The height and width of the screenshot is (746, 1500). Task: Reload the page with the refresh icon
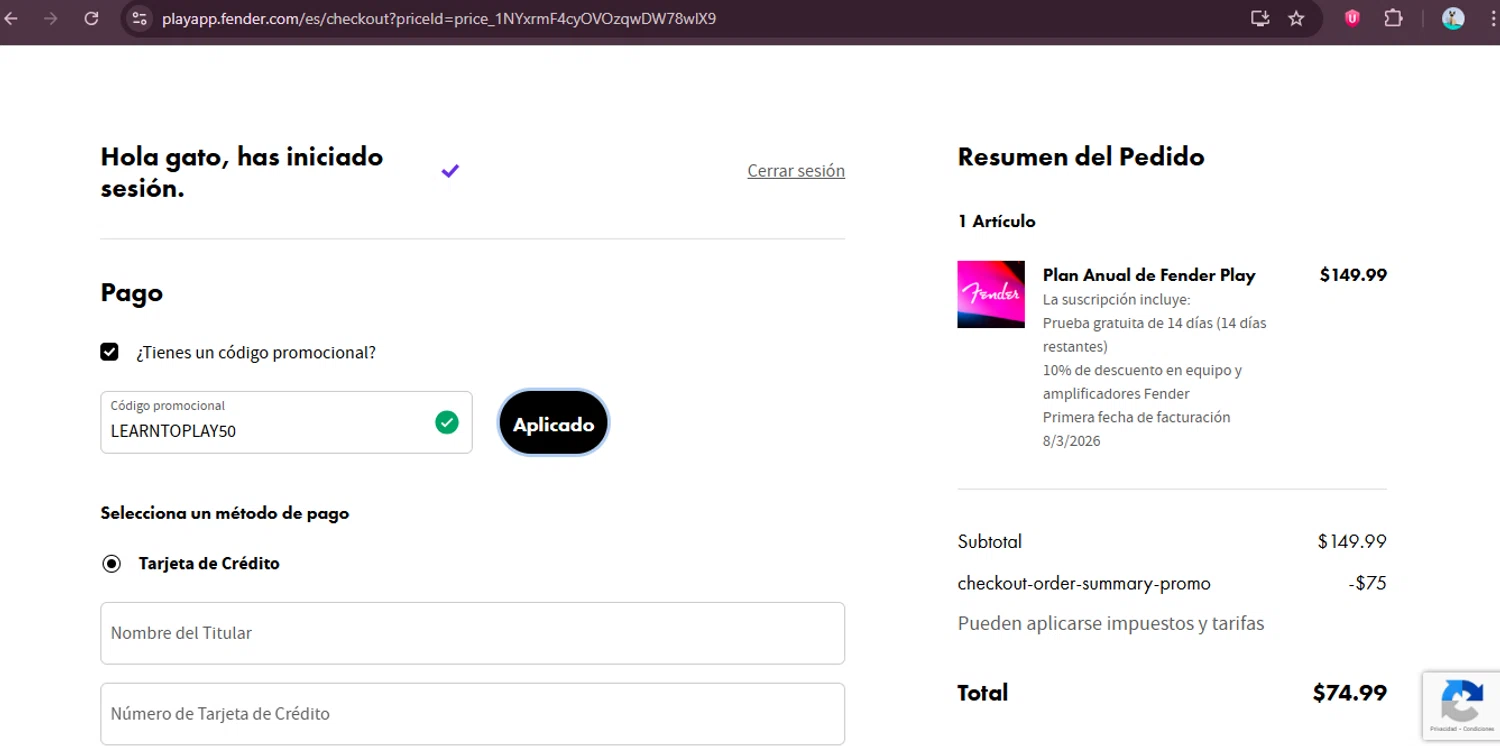coord(91,18)
